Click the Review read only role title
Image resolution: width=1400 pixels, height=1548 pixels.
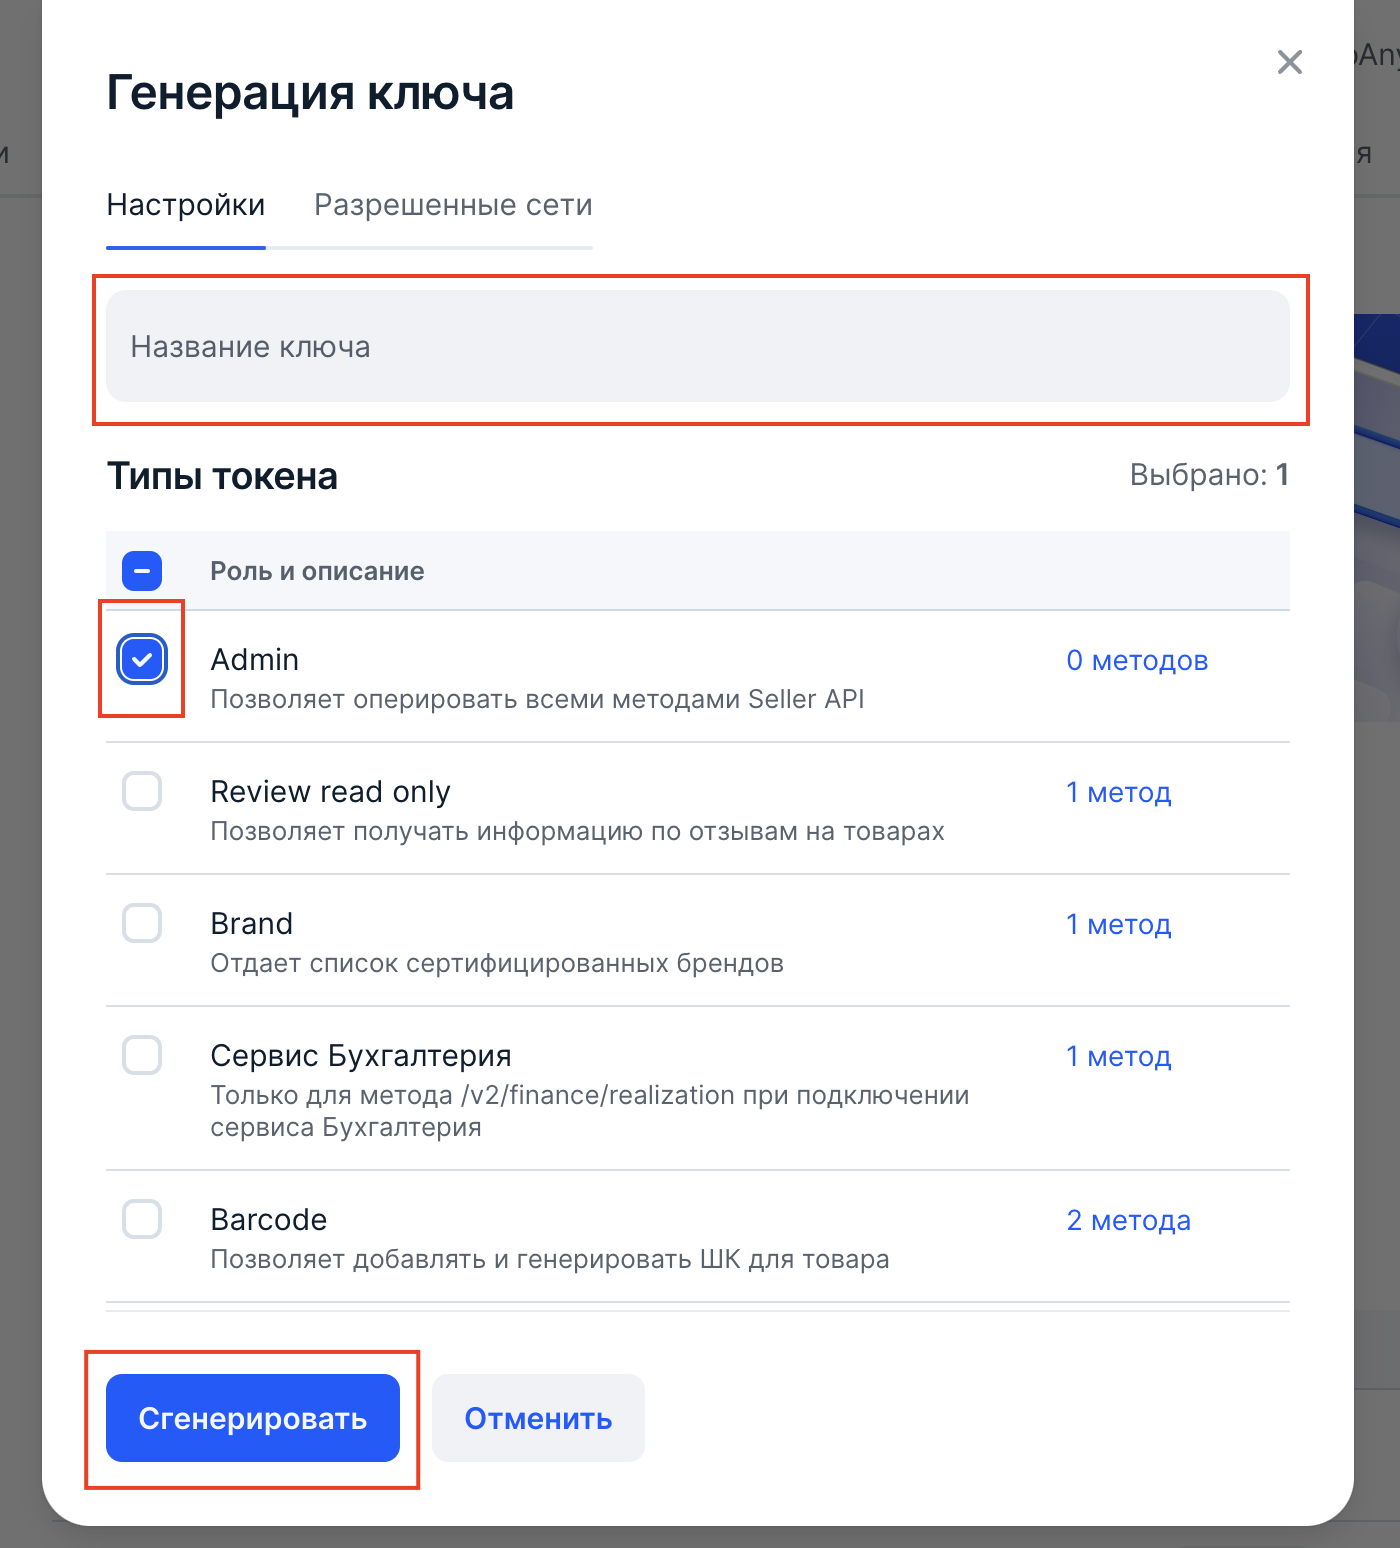pyautogui.click(x=330, y=792)
